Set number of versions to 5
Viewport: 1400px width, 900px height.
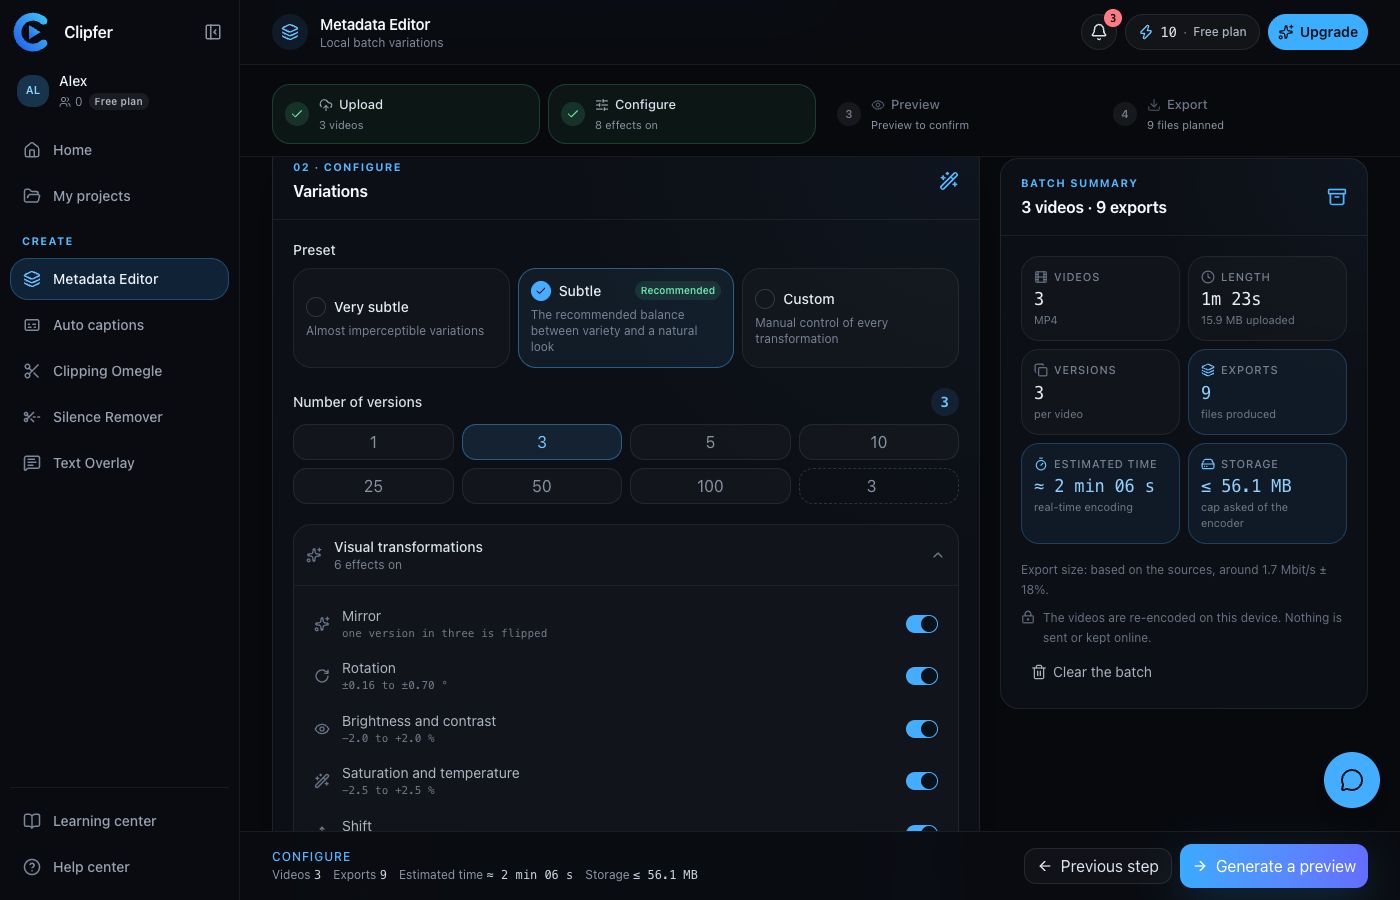[x=710, y=442]
